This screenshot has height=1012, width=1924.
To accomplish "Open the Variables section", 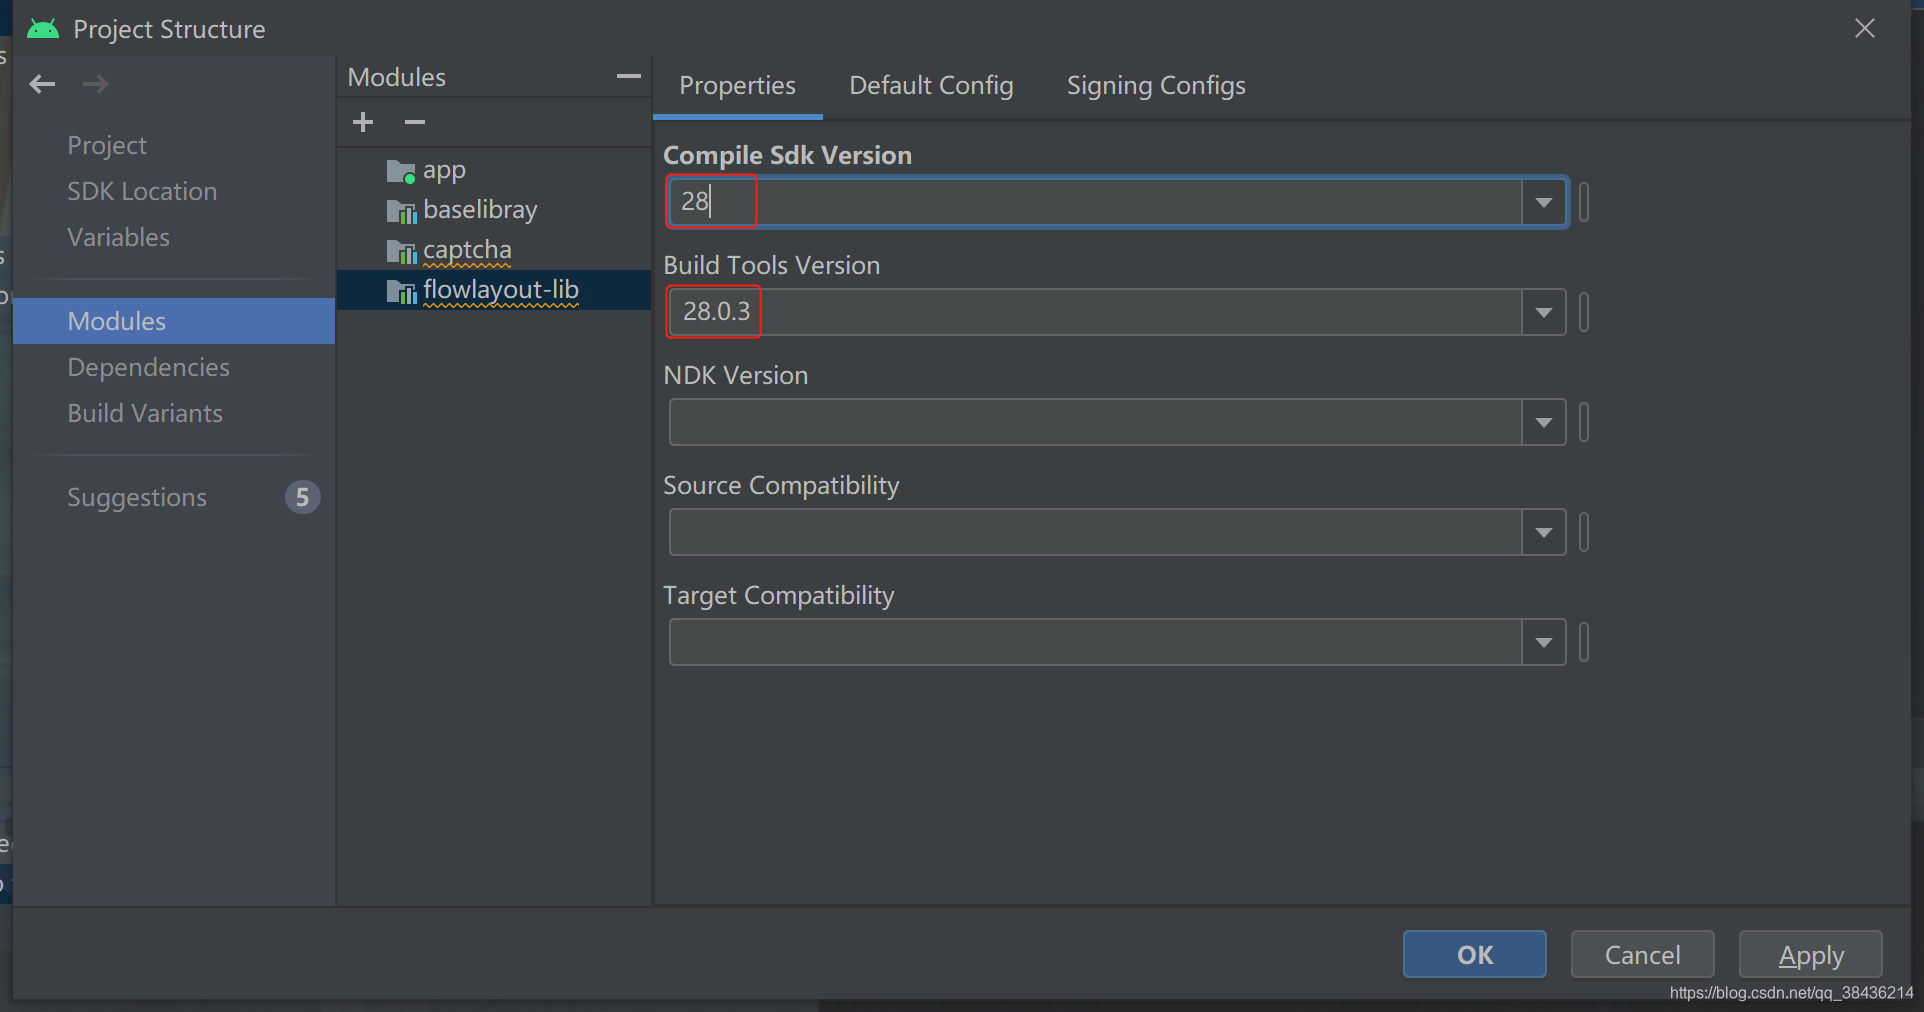I will (118, 237).
